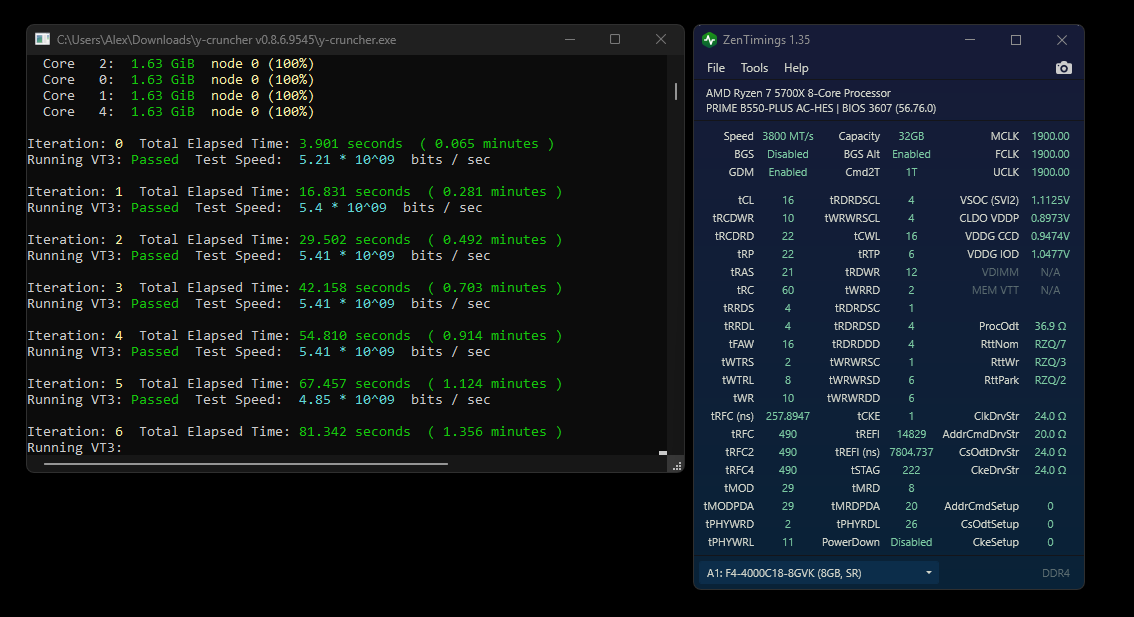Click the AMD Ryzen 7 5700X processor name

(x=798, y=93)
